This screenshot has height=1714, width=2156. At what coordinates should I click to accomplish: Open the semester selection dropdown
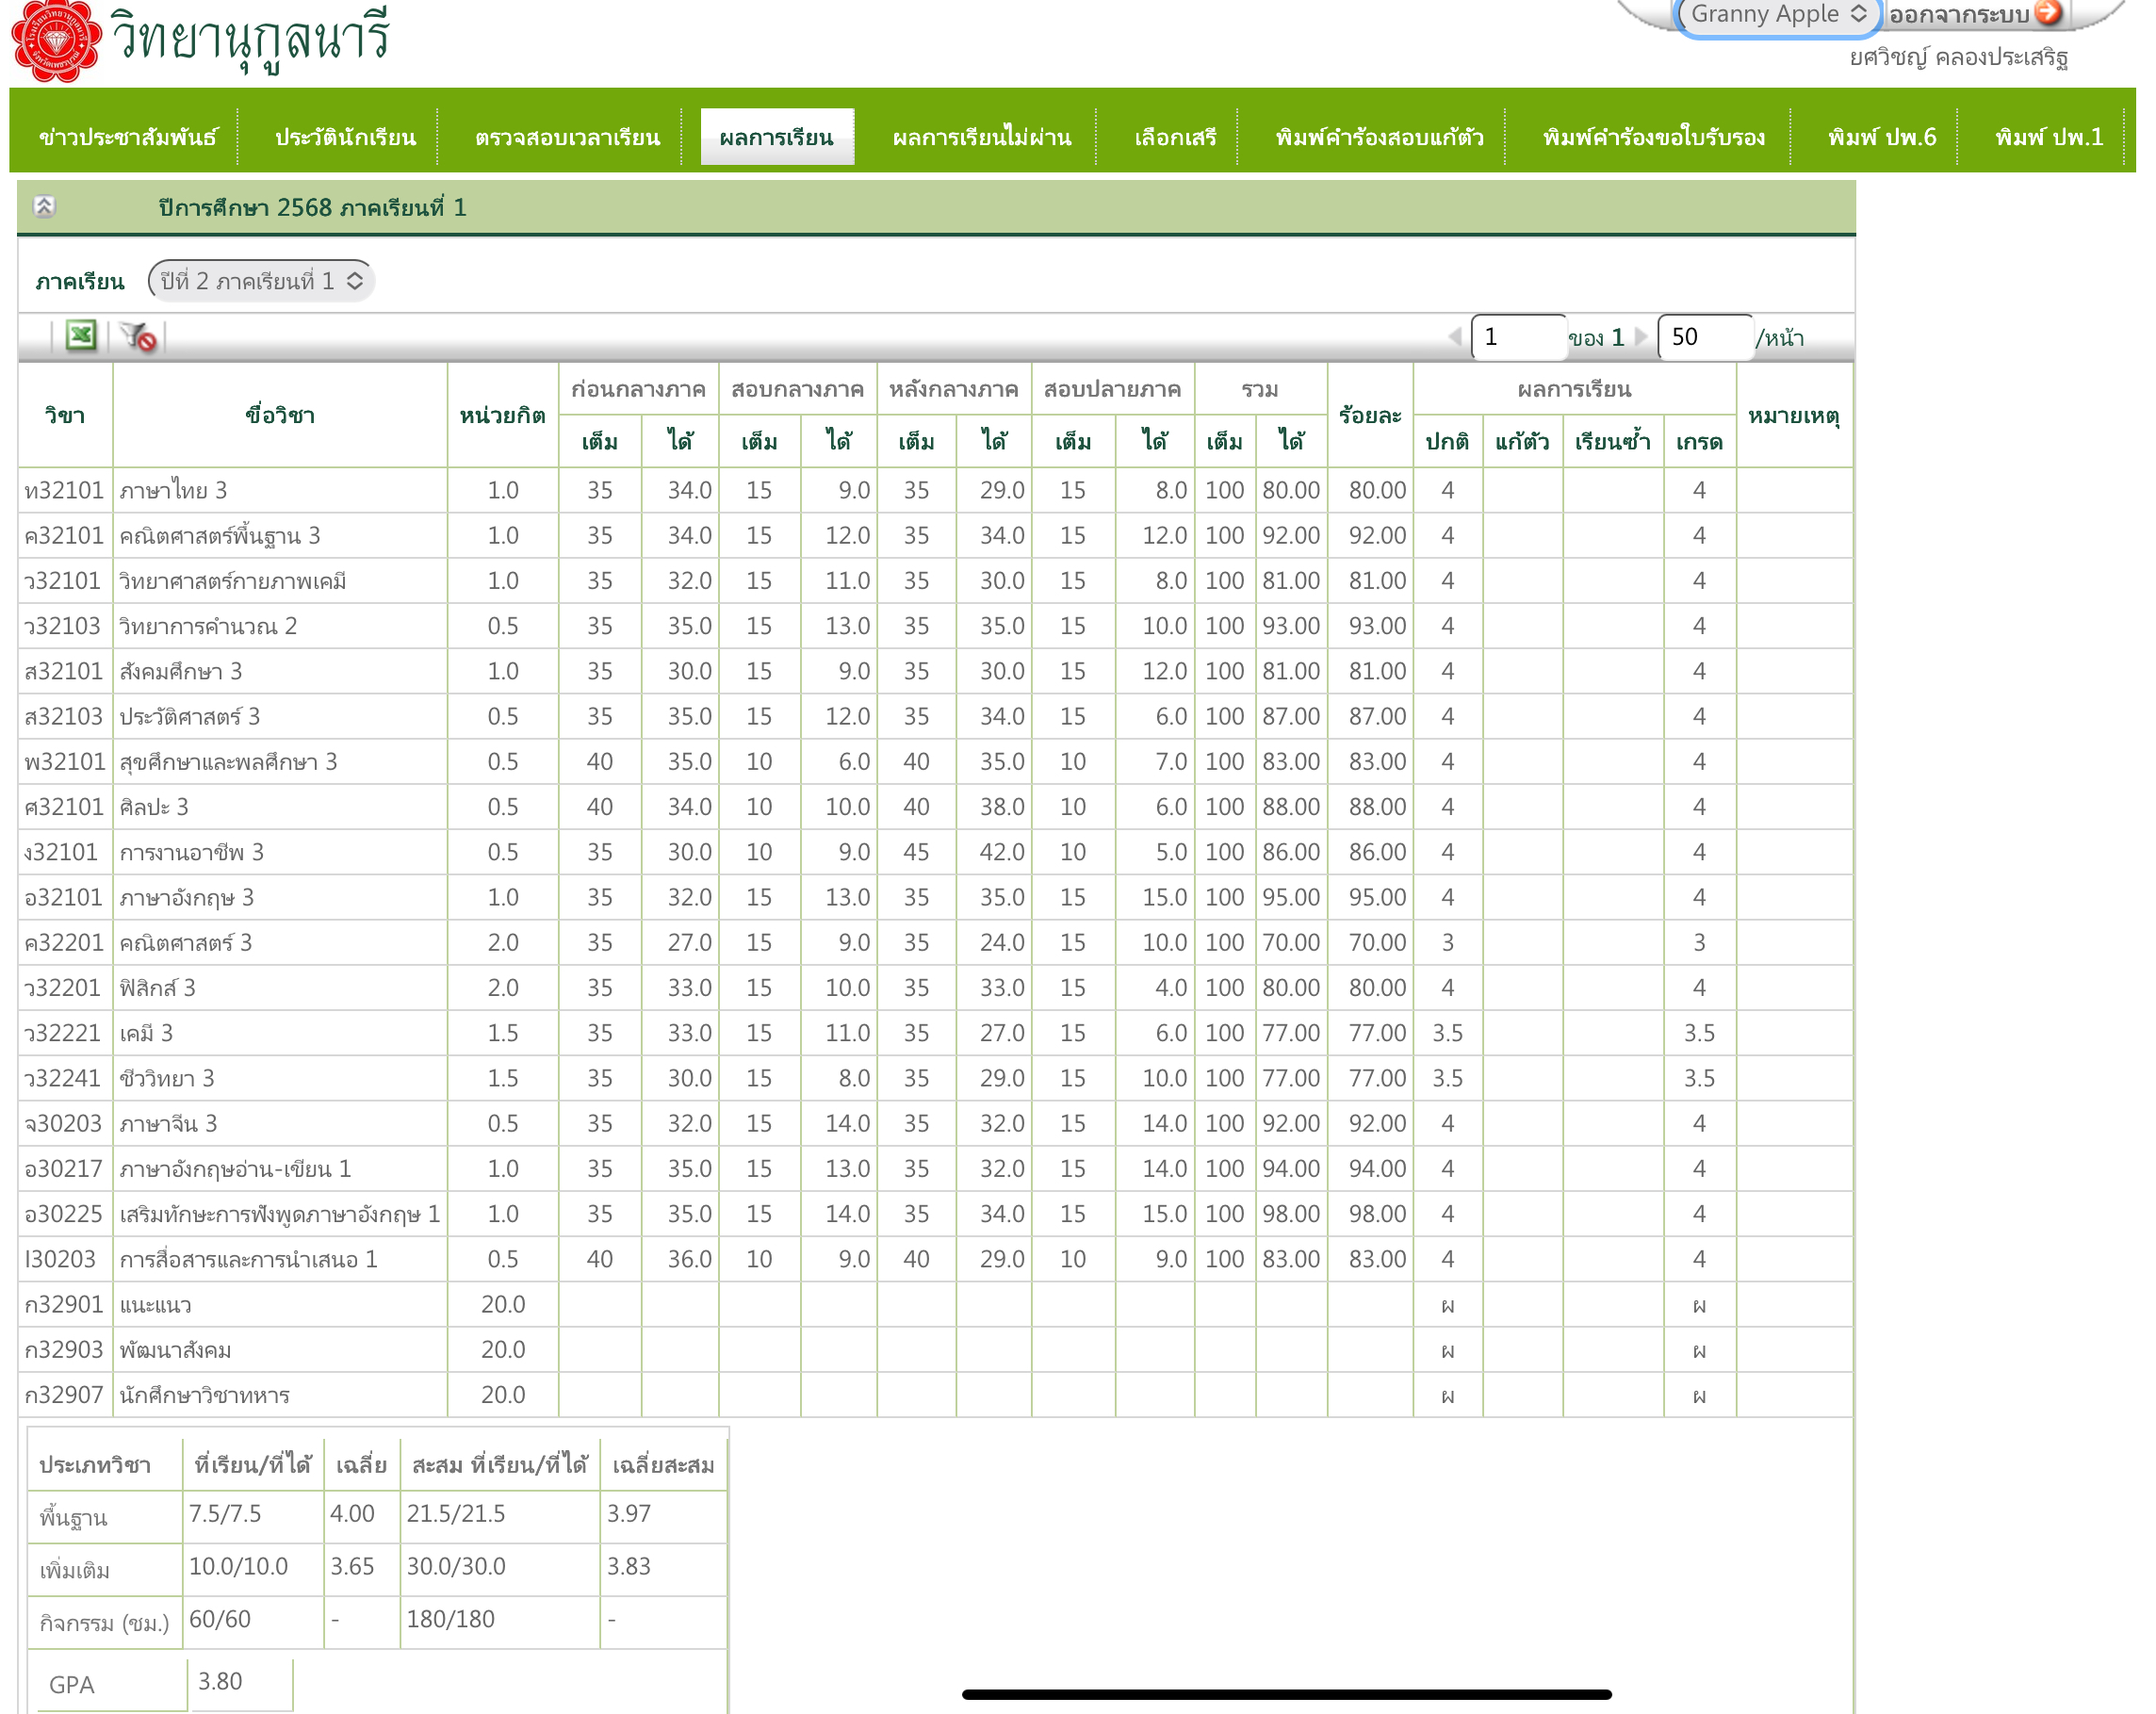pyautogui.click(x=261, y=281)
